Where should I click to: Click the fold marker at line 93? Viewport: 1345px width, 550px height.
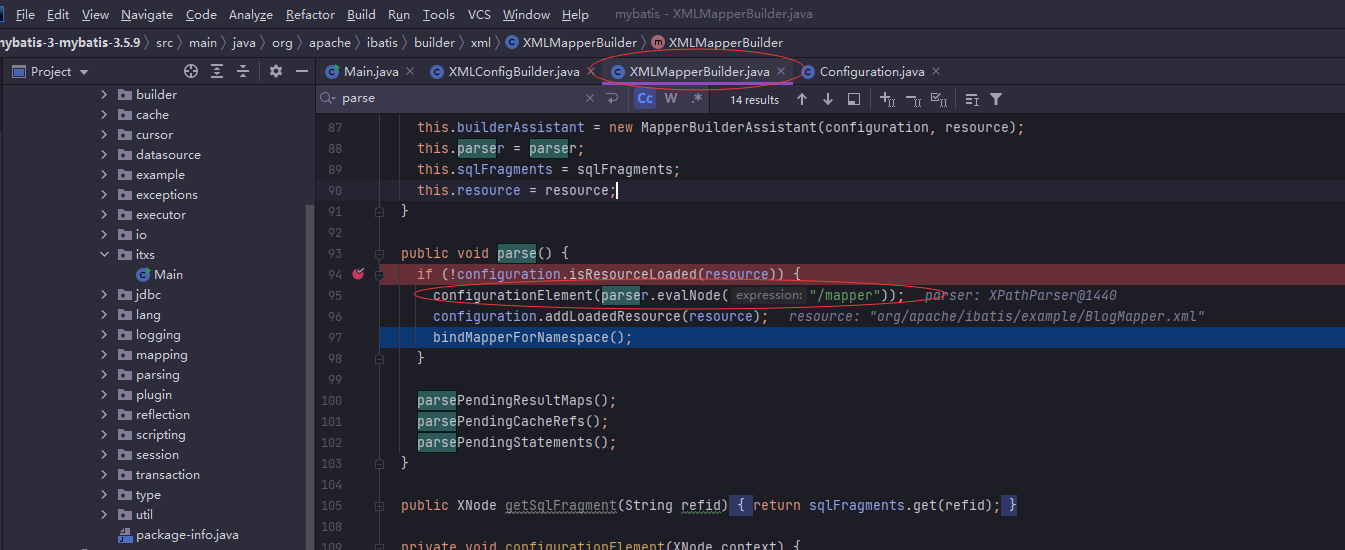click(379, 253)
